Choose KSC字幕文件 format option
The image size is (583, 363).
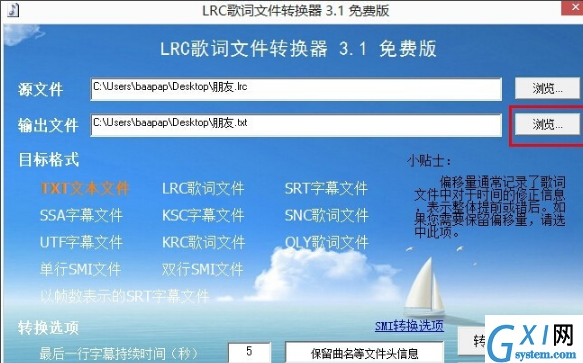[203, 215]
